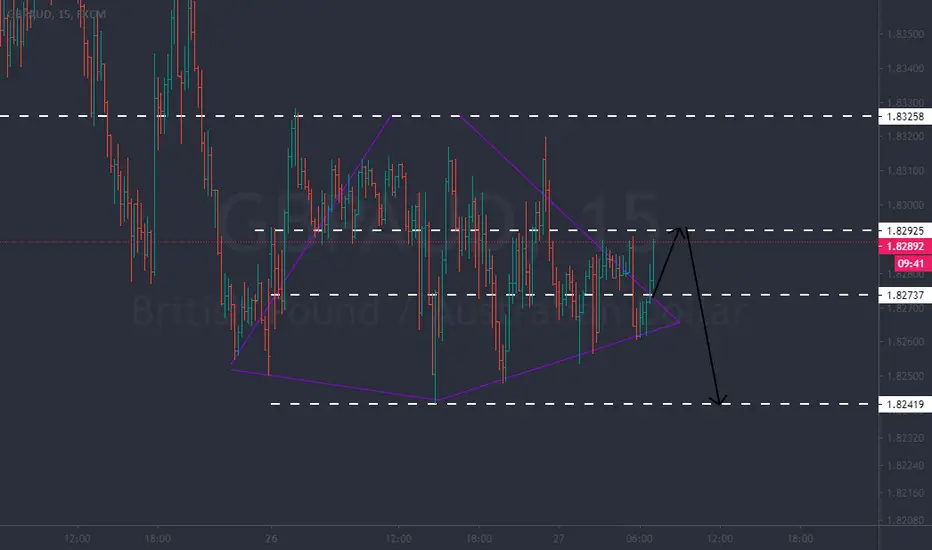Click the 1.82320 price scale value

click(905, 438)
